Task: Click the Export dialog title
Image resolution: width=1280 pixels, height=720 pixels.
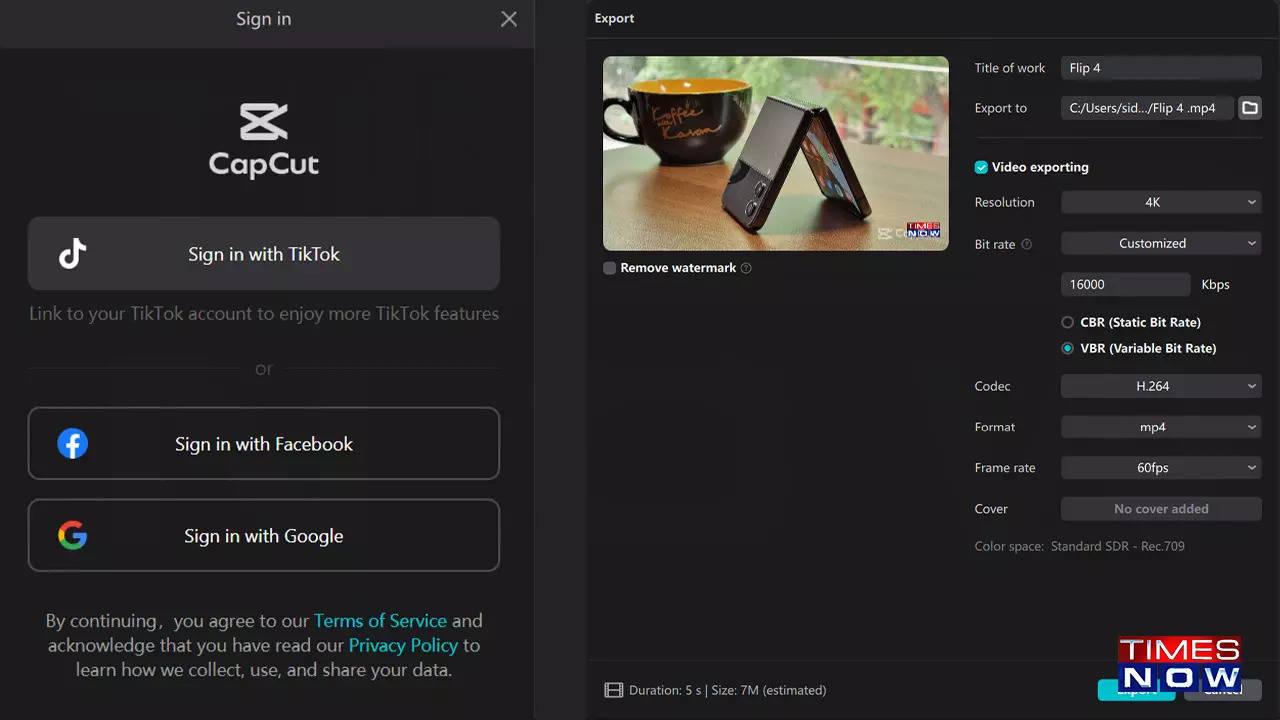Action: 614,18
